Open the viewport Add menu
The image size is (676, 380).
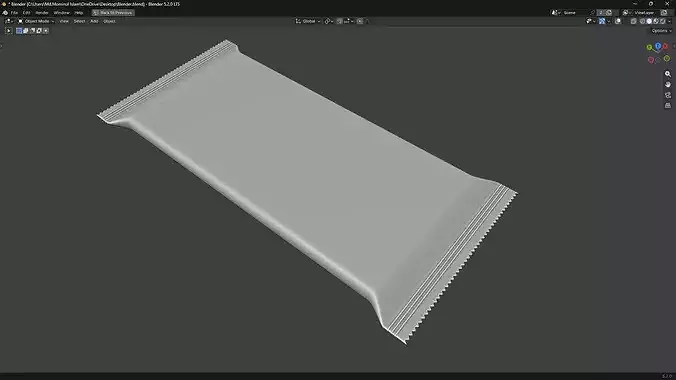(x=94, y=21)
